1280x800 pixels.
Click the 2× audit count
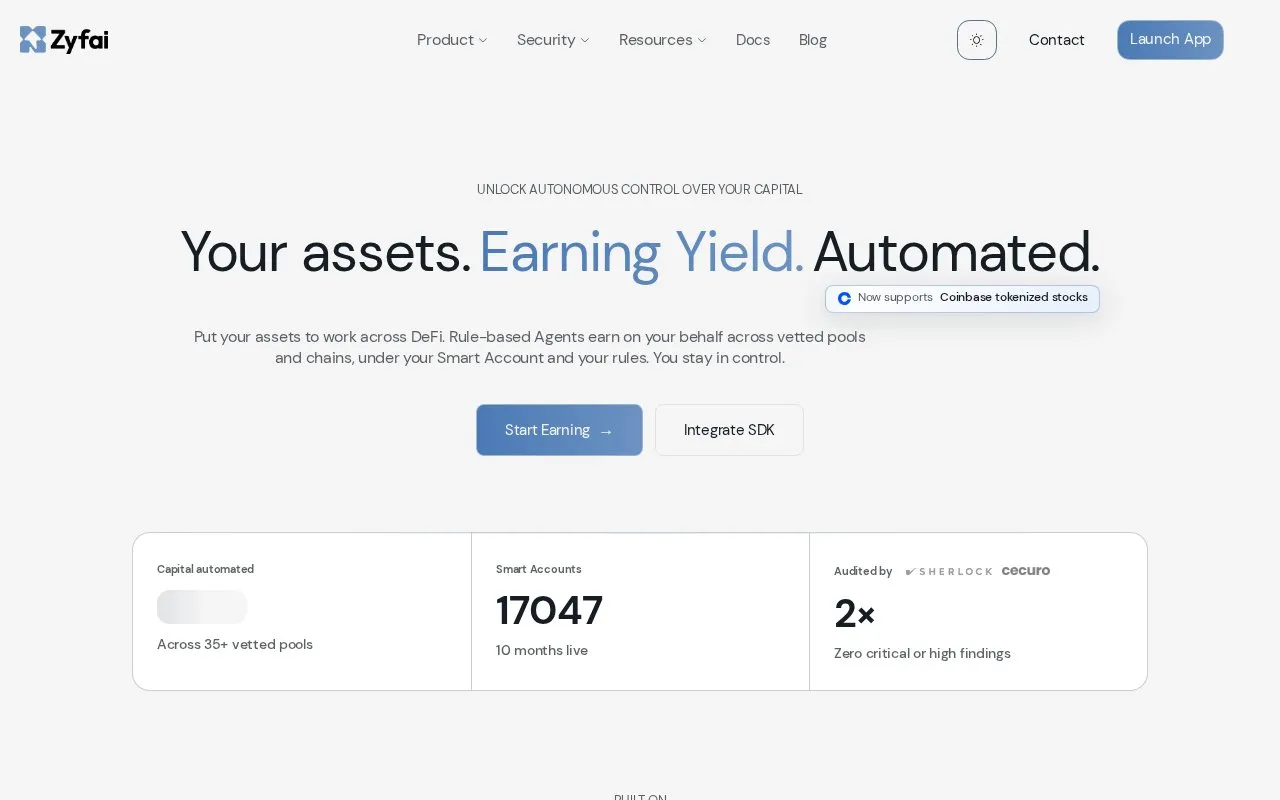coord(855,613)
